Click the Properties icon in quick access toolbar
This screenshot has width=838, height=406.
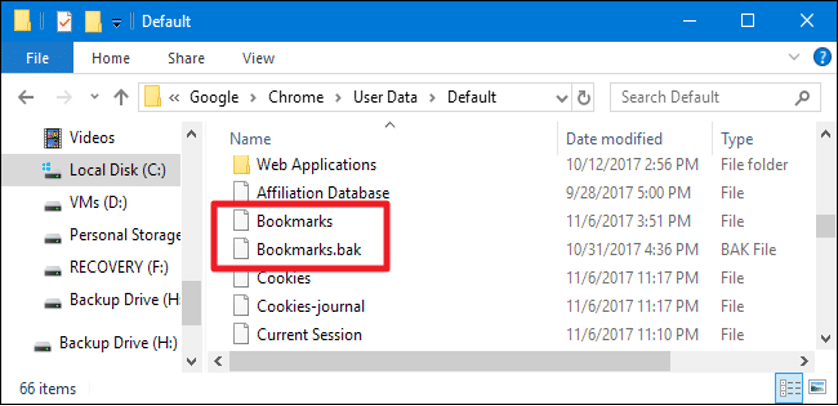pos(63,20)
